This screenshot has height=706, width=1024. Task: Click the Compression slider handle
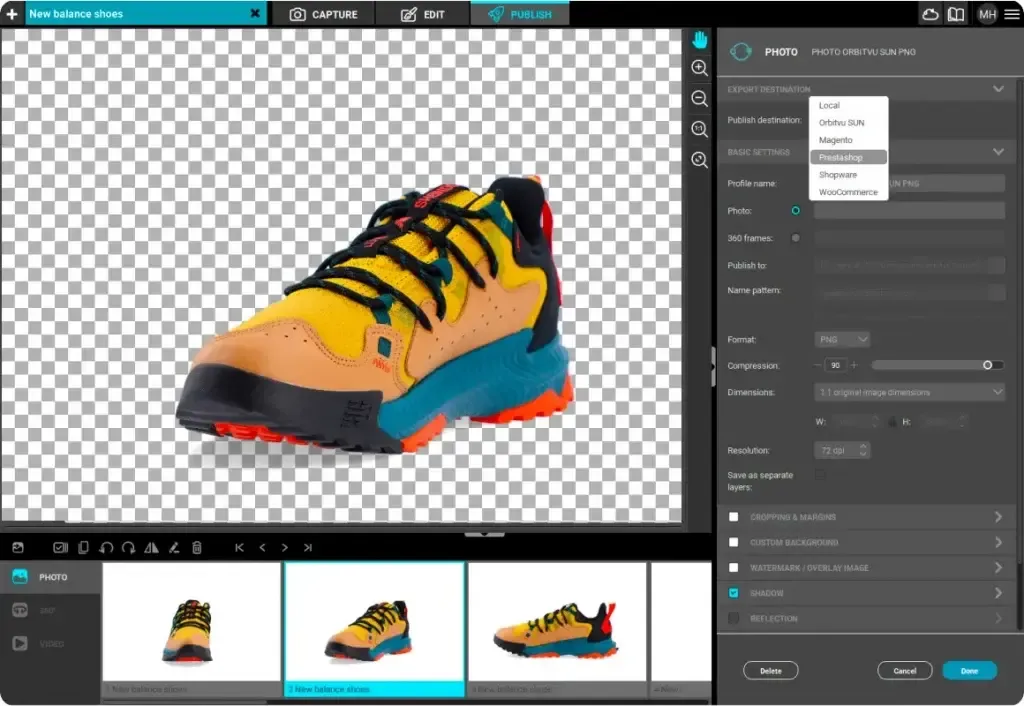point(987,365)
